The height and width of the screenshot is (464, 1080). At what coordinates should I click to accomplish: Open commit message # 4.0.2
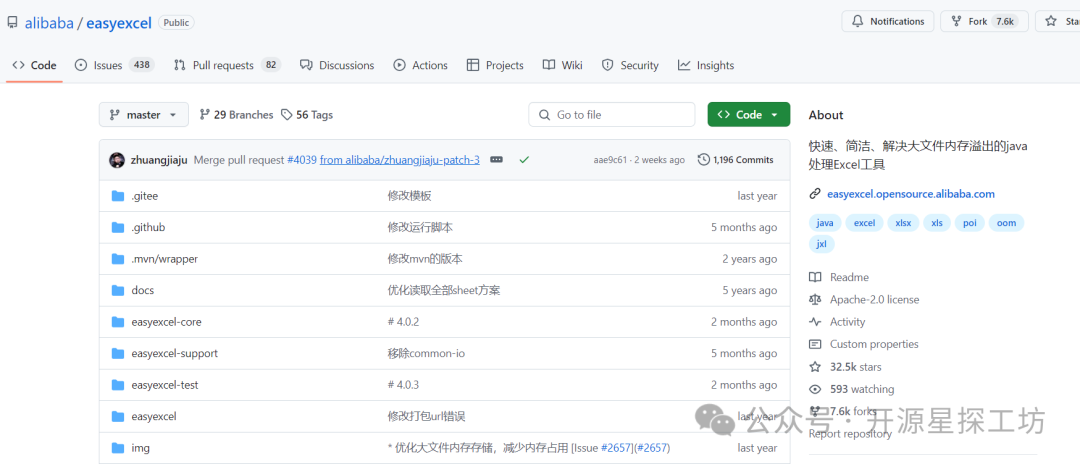(404, 322)
